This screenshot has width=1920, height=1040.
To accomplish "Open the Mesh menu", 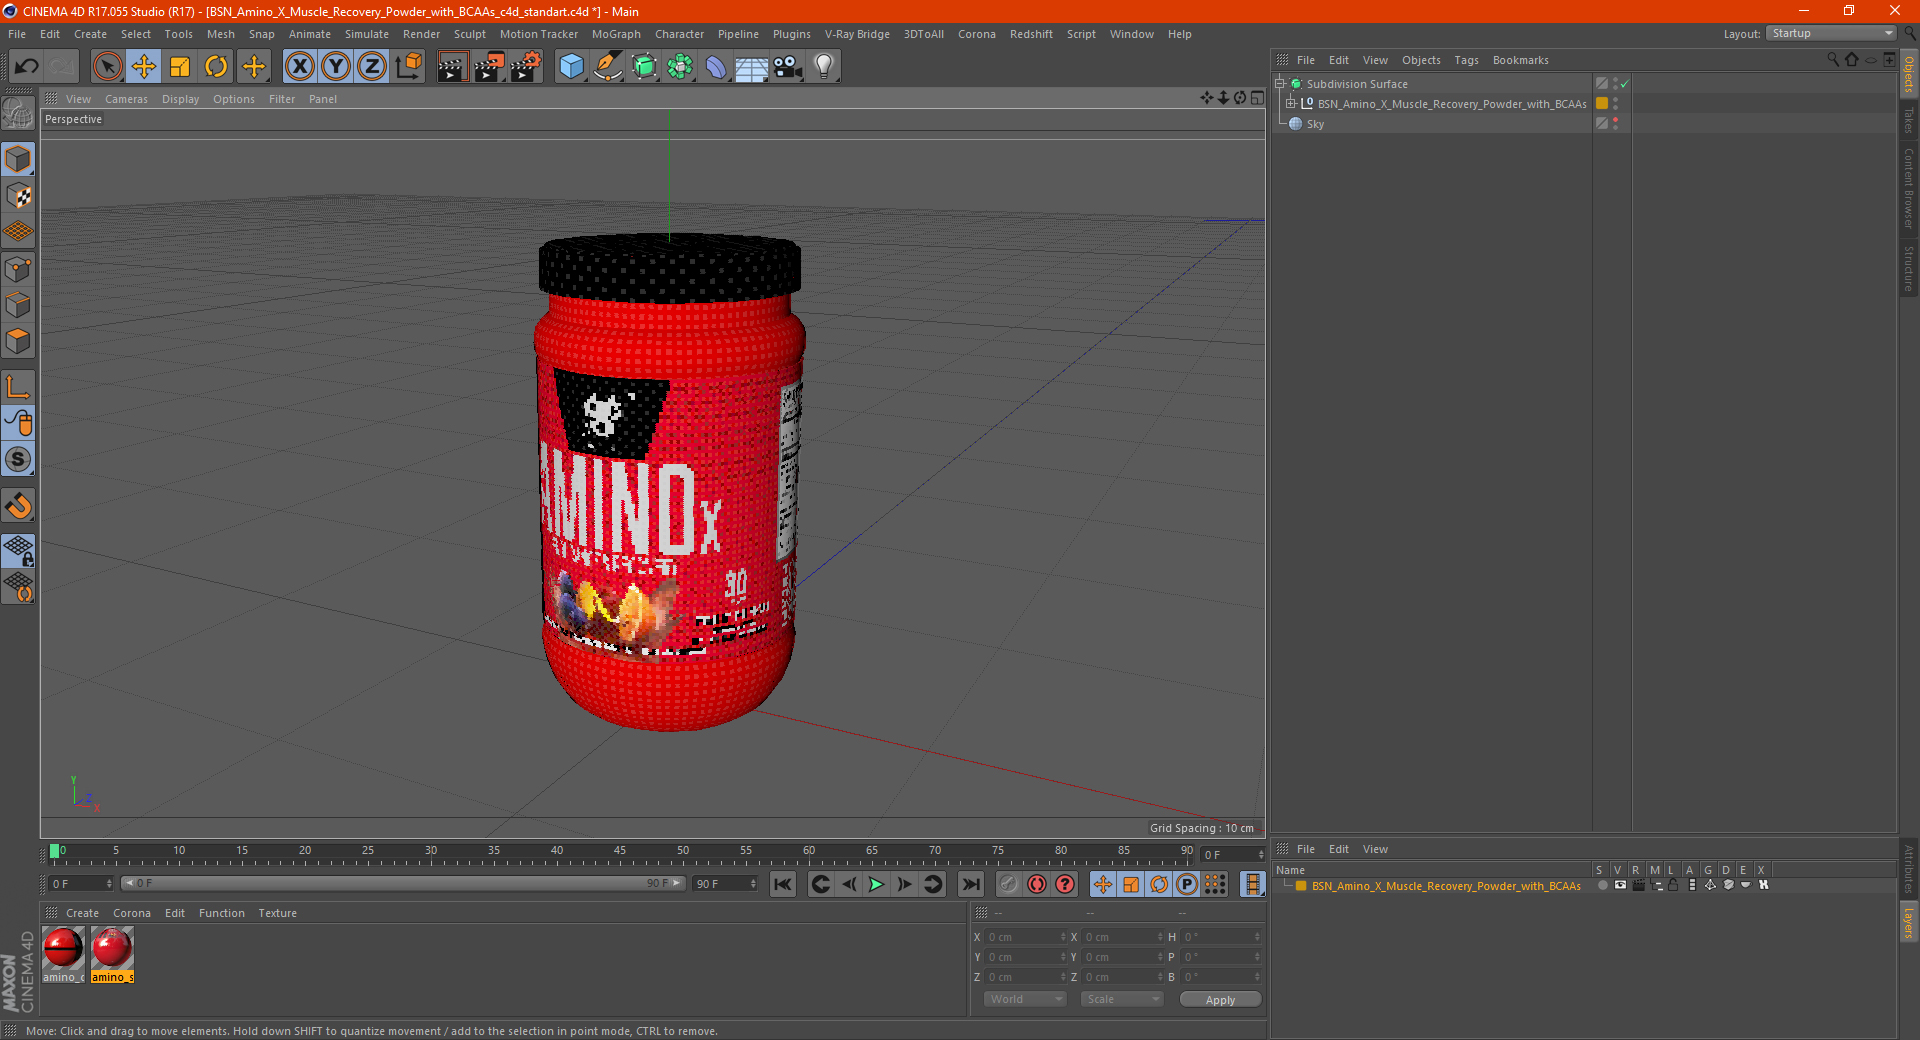I will point(221,34).
